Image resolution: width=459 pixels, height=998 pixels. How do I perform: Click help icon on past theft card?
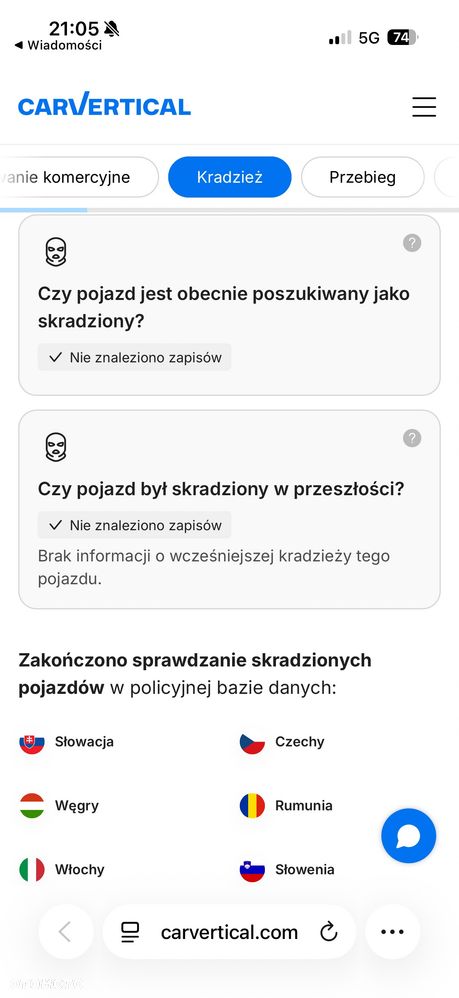[412, 438]
